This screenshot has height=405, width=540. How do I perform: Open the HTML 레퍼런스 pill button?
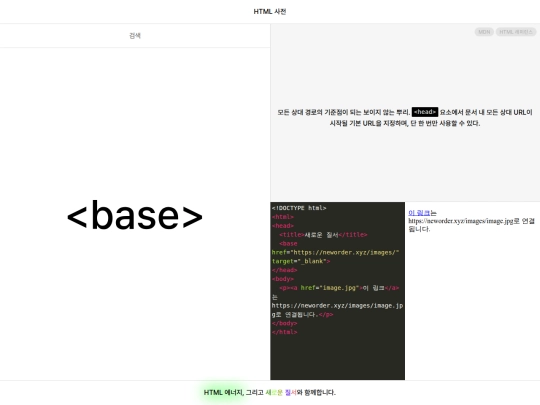tap(516, 32)
